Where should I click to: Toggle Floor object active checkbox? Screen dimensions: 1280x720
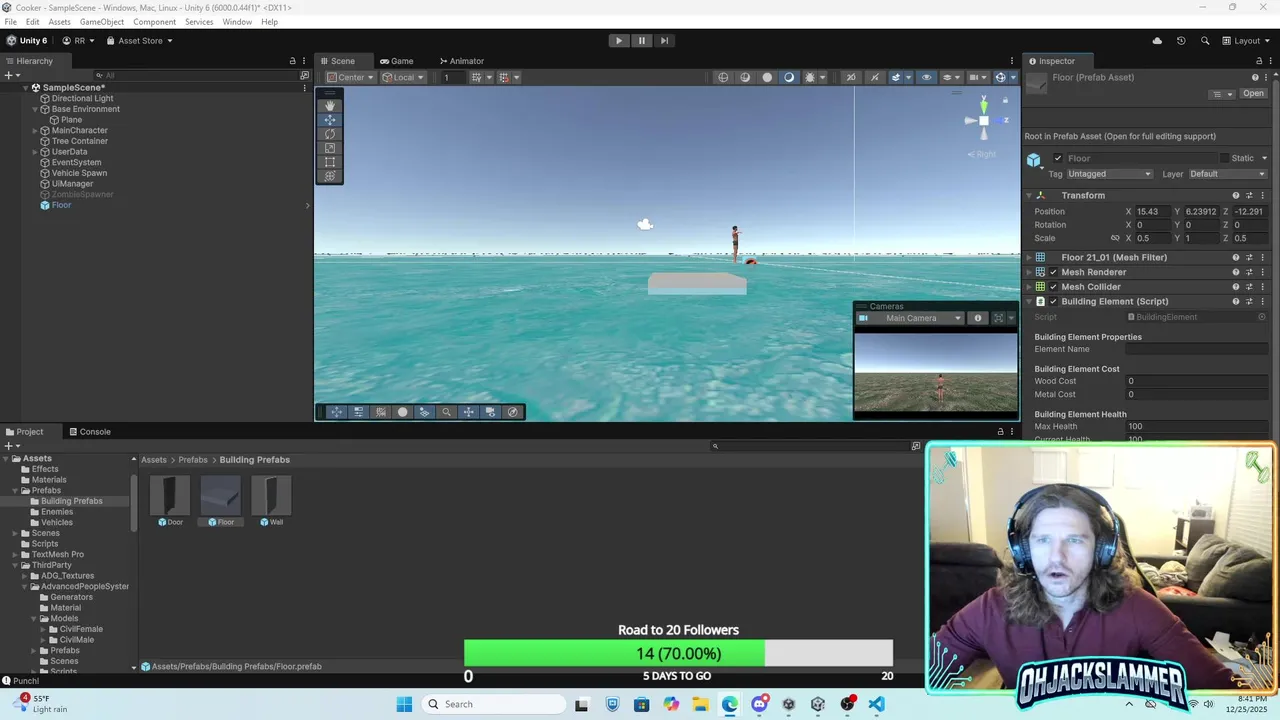1058,158
